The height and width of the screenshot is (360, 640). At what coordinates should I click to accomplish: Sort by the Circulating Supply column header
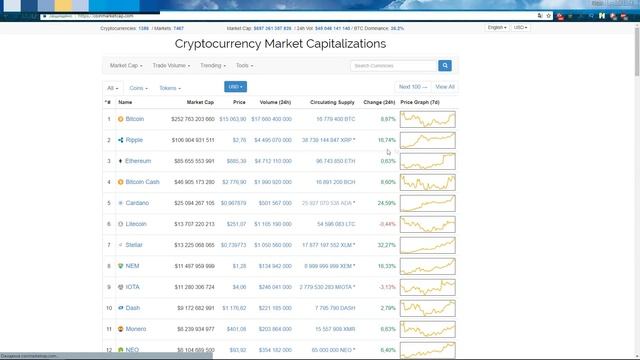[x=332, y=102]
